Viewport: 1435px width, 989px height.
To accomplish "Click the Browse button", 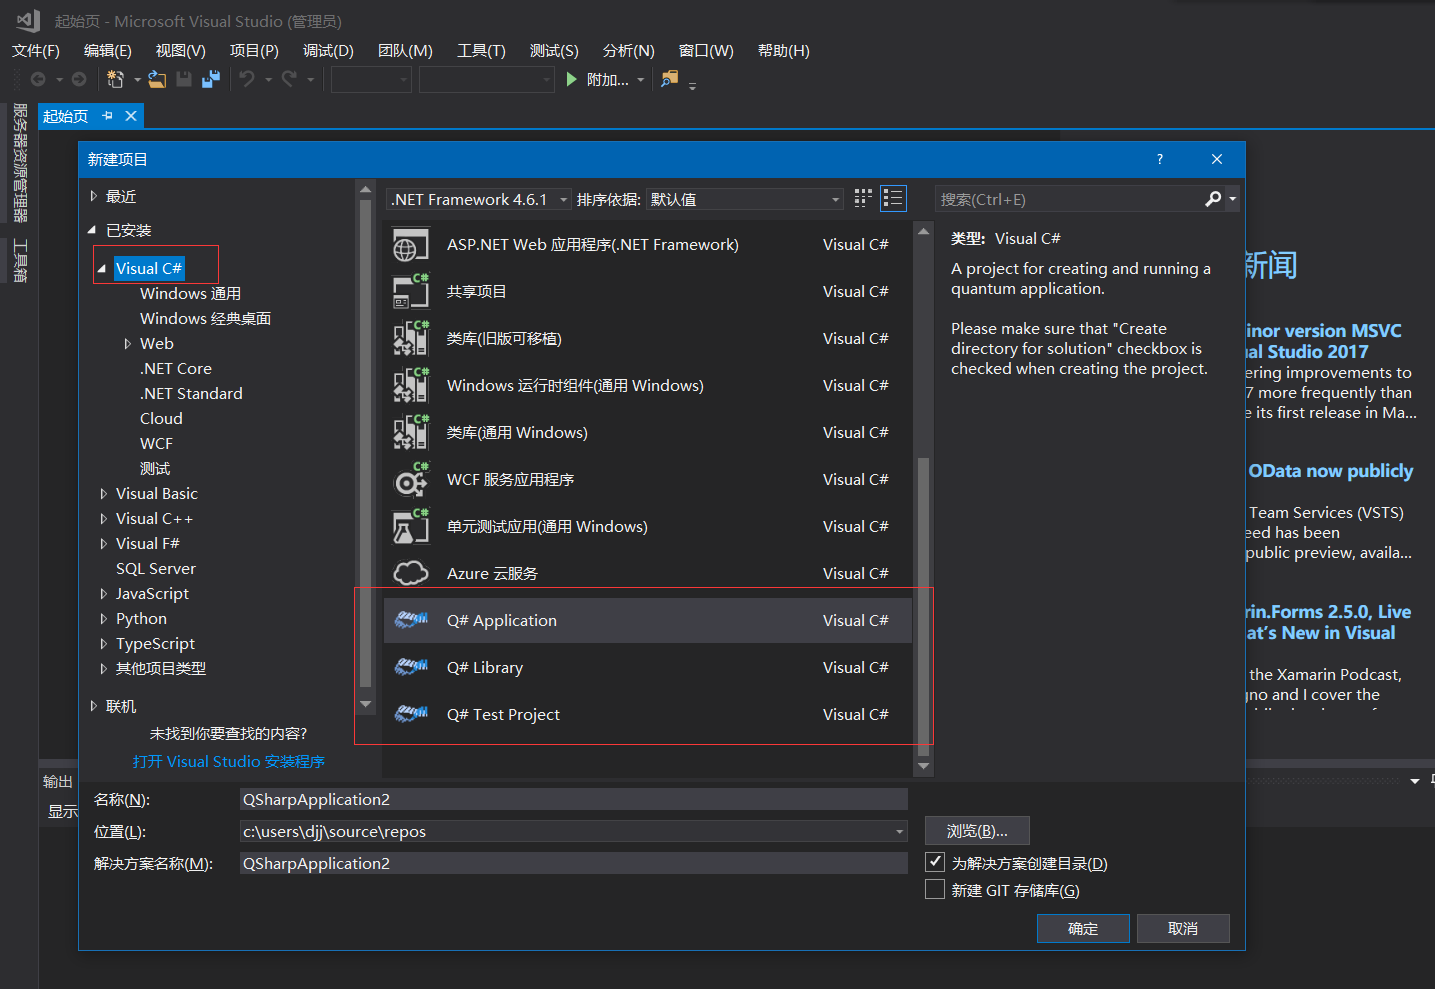I will [977, 830].
